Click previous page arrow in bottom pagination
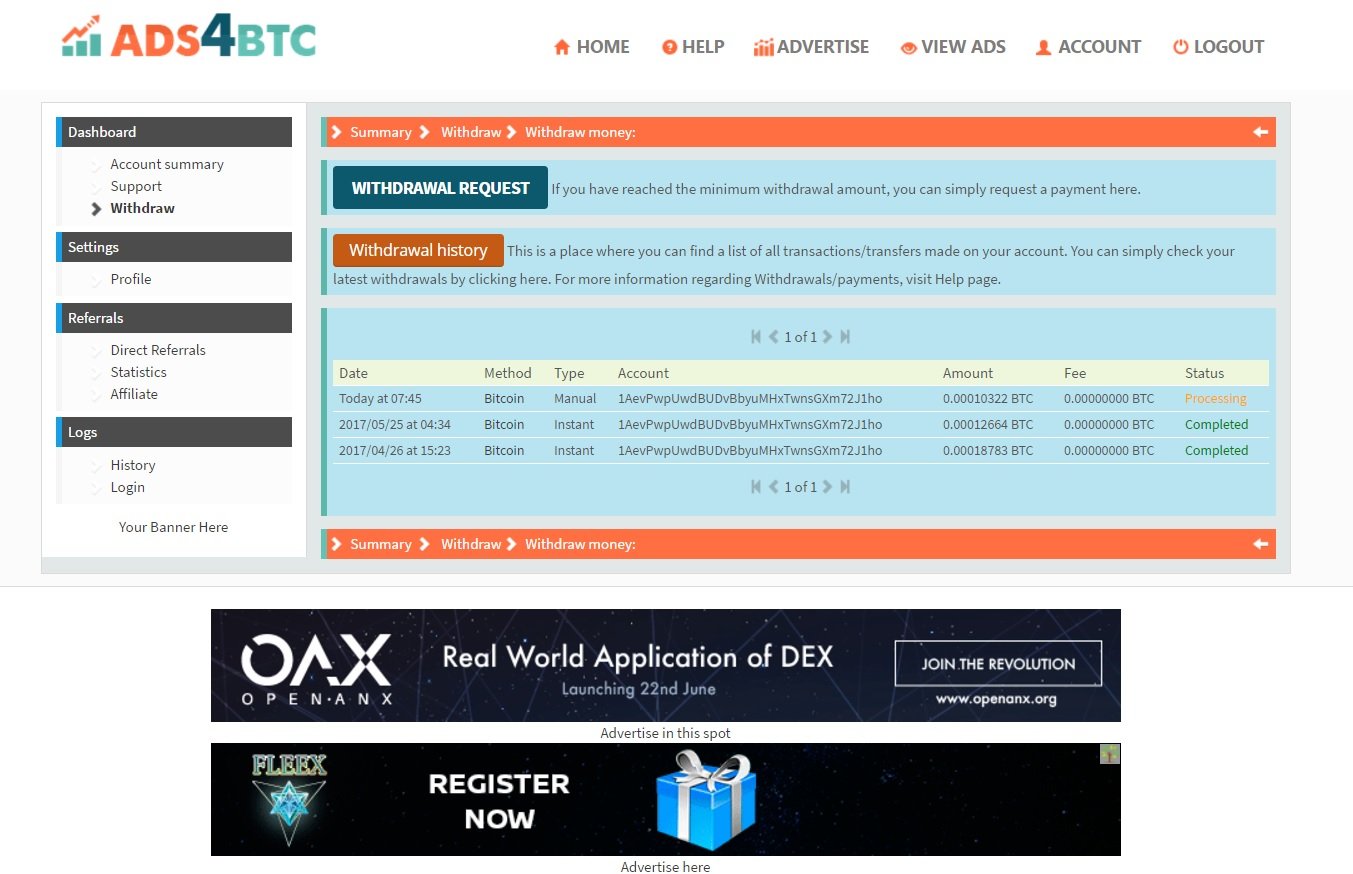The height and width of the screenshot is (874, 1353). (773, 487)
